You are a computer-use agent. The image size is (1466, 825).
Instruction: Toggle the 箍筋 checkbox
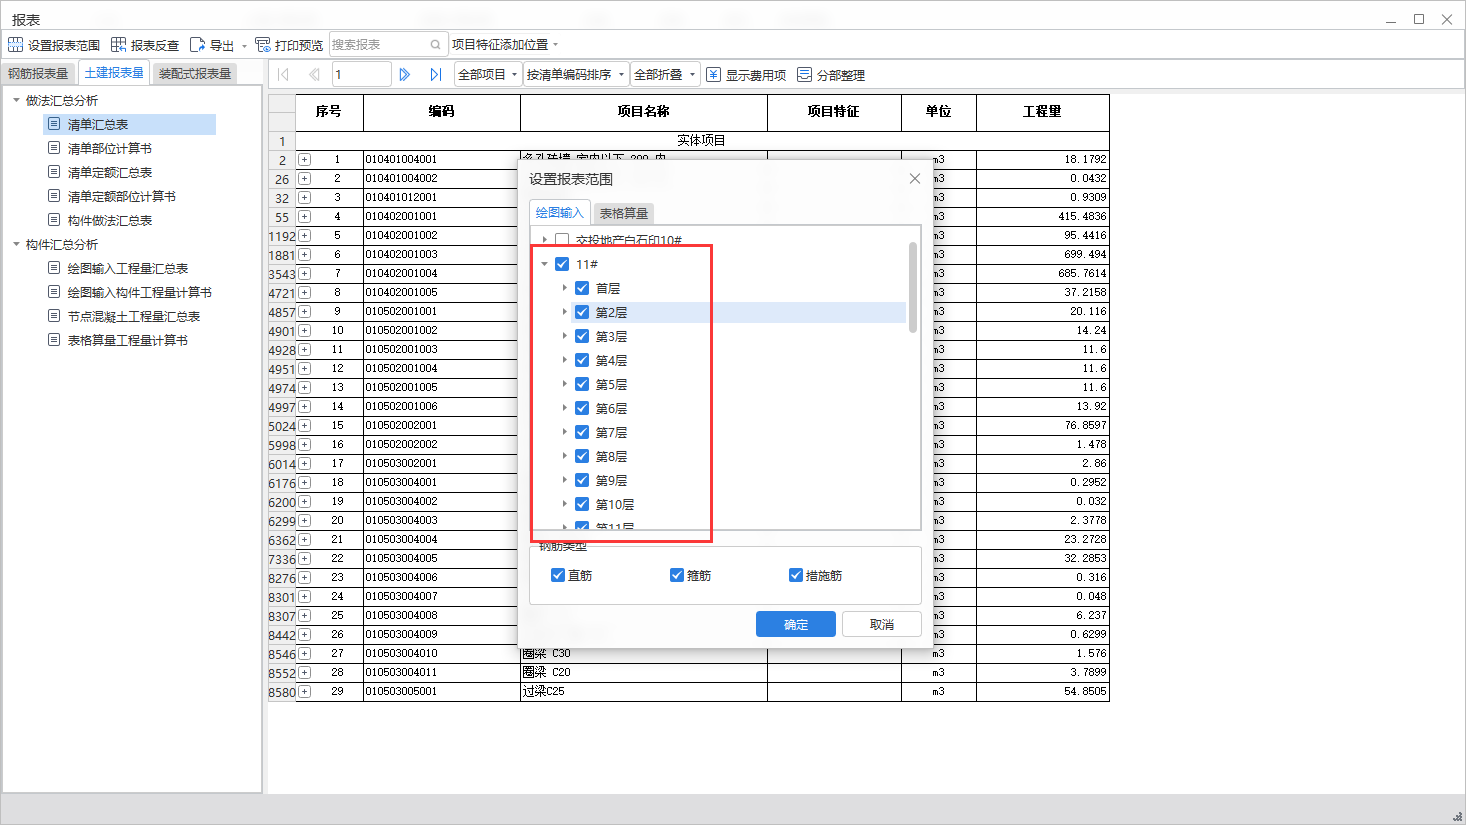(x=677, y=575)
